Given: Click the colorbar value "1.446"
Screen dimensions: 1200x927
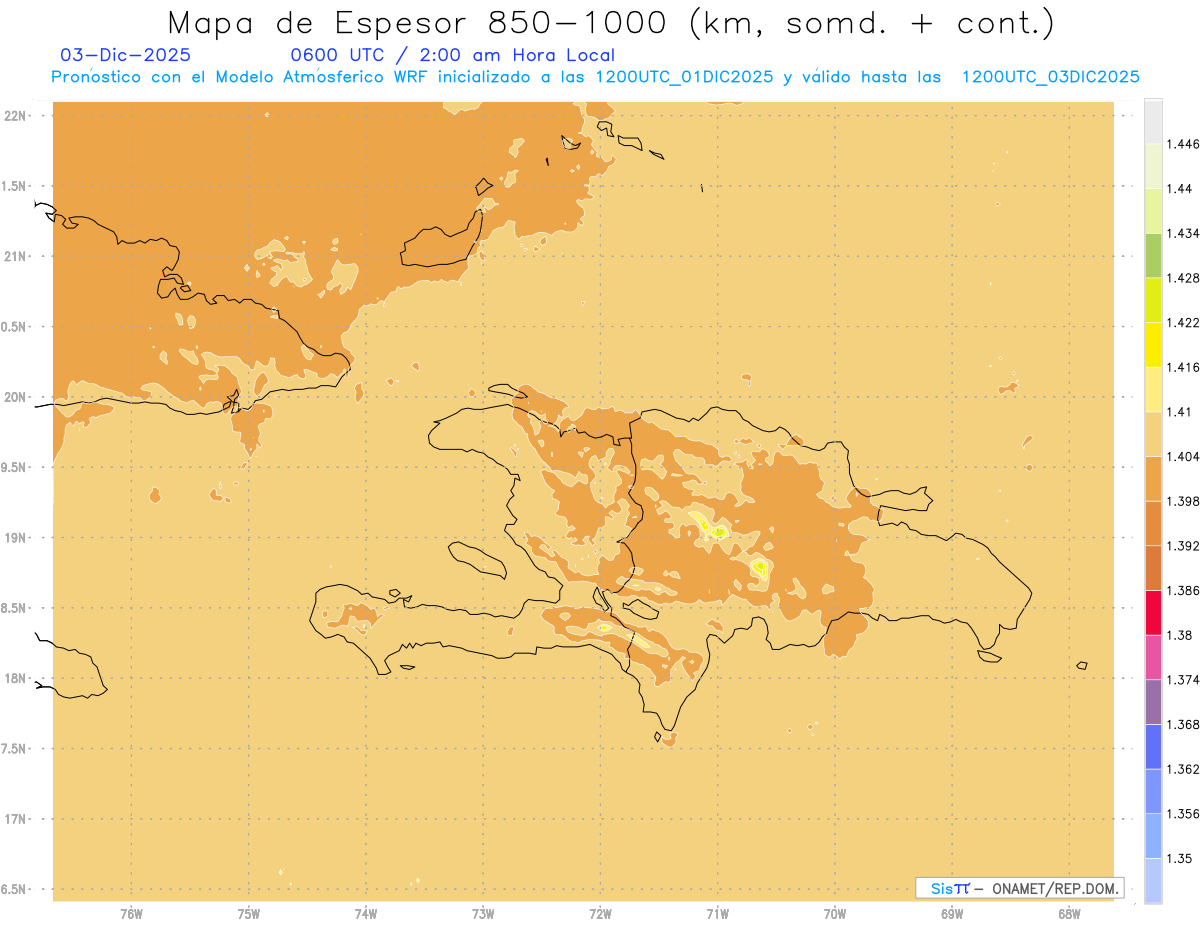Looking at the screenshot, I should 1182,144.
